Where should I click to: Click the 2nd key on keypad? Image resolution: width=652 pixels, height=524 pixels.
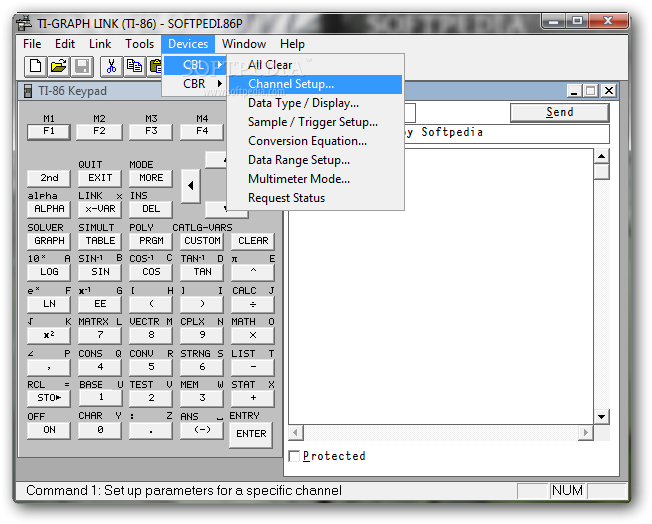pyautogui.click(x=49, y=178)
